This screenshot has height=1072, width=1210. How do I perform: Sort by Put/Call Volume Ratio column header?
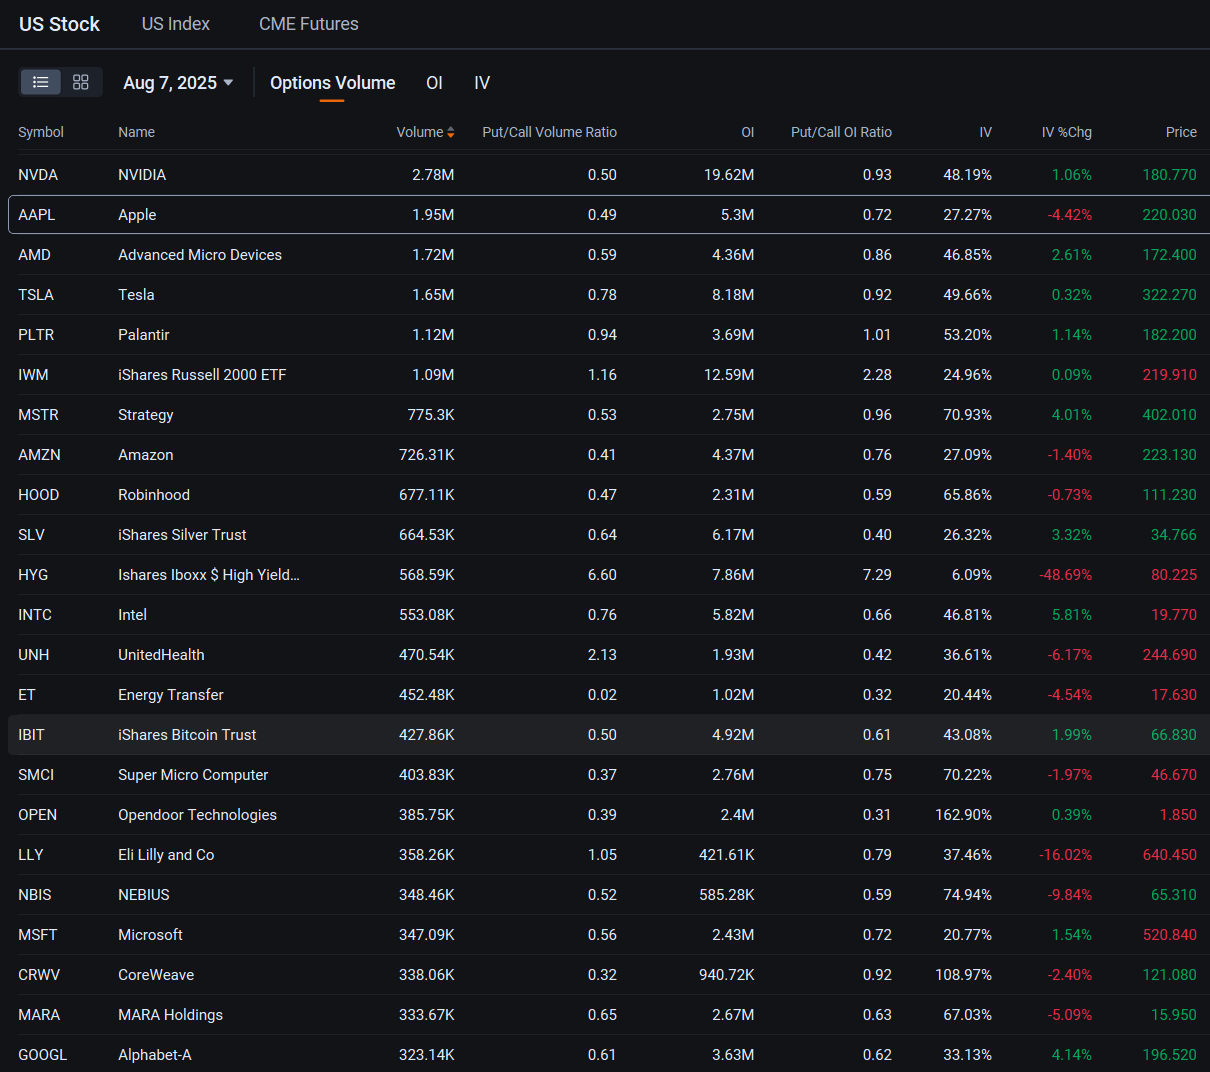(549, 132)
